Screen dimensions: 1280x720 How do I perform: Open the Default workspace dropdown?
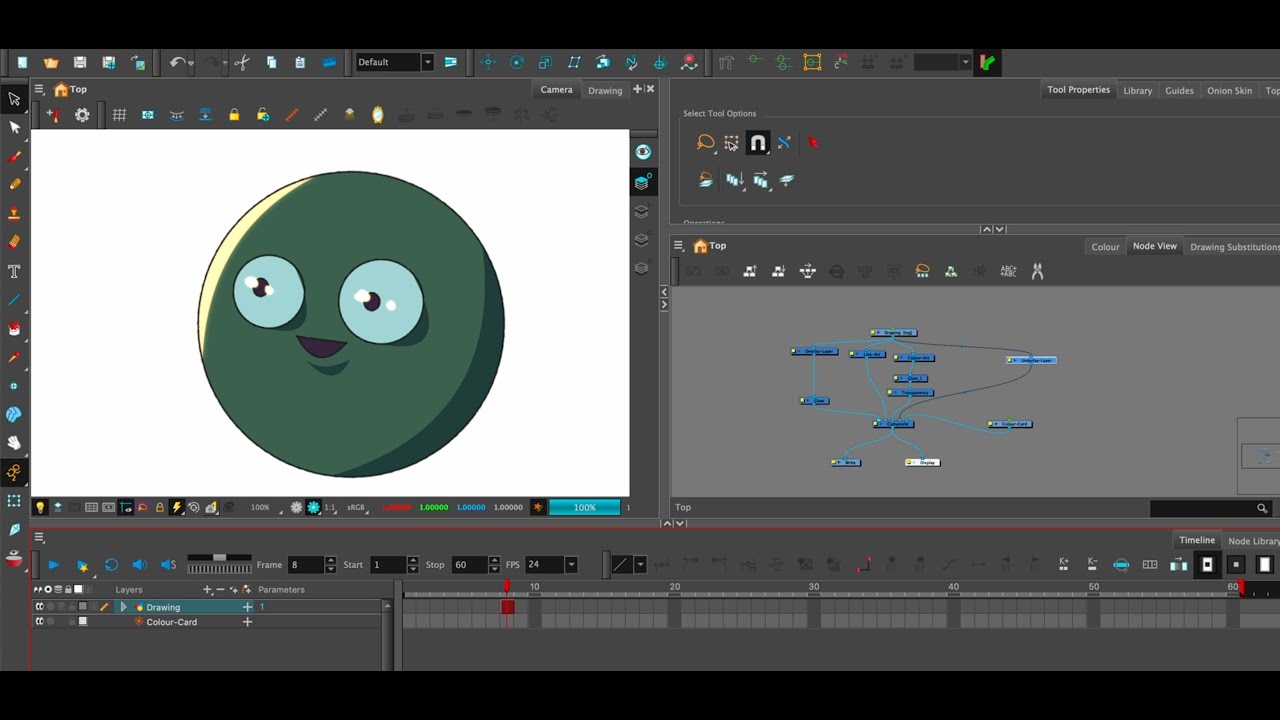click(x=427, y=62)
